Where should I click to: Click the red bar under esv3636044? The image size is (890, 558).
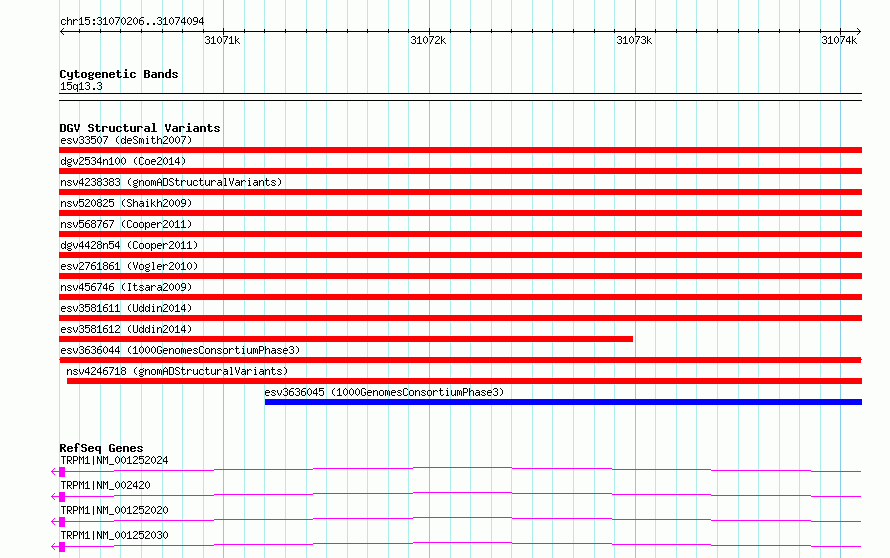[x=460, y=360]
